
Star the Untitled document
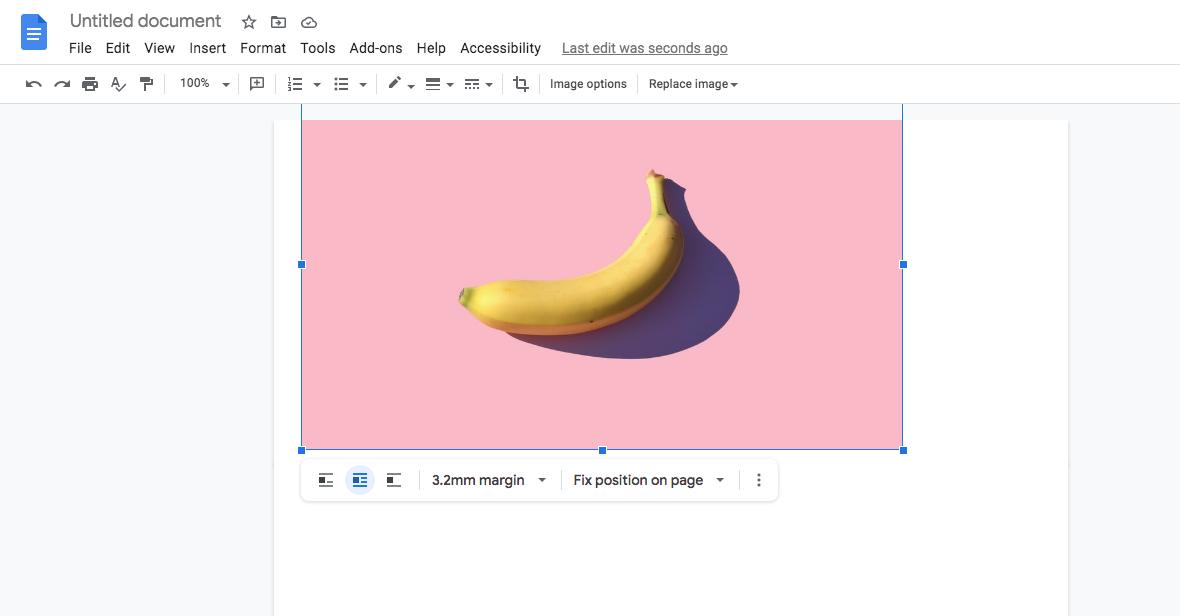coord(248,21)
